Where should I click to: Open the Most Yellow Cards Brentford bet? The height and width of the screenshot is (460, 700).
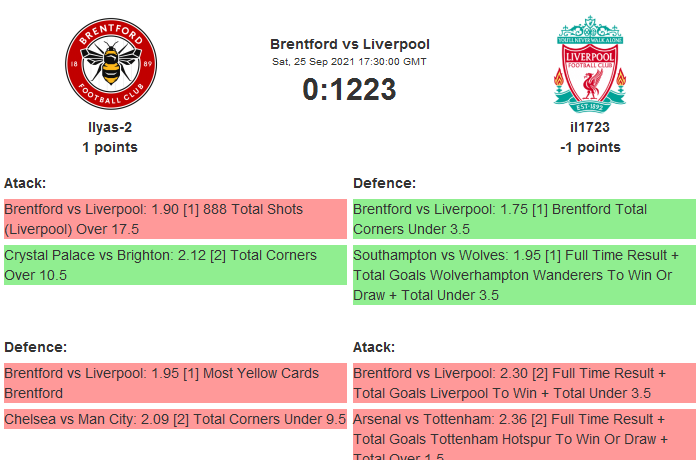tap(174, 382)
